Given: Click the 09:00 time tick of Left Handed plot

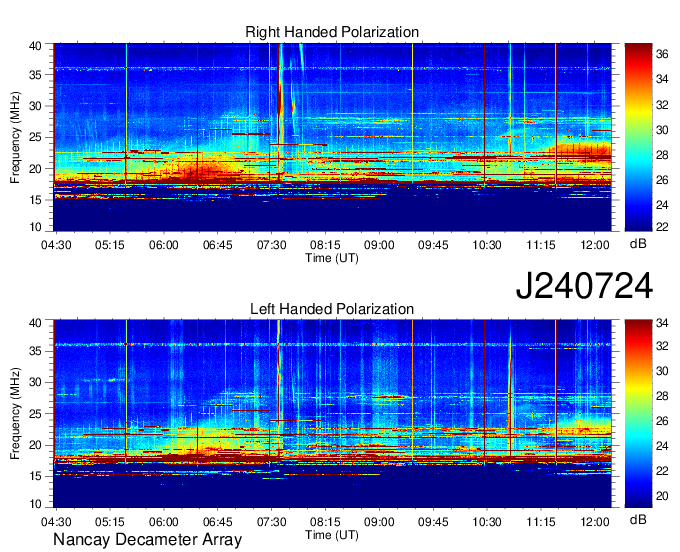Looking at the screenshot, I should pyautogui.click(x=379, y=521).
